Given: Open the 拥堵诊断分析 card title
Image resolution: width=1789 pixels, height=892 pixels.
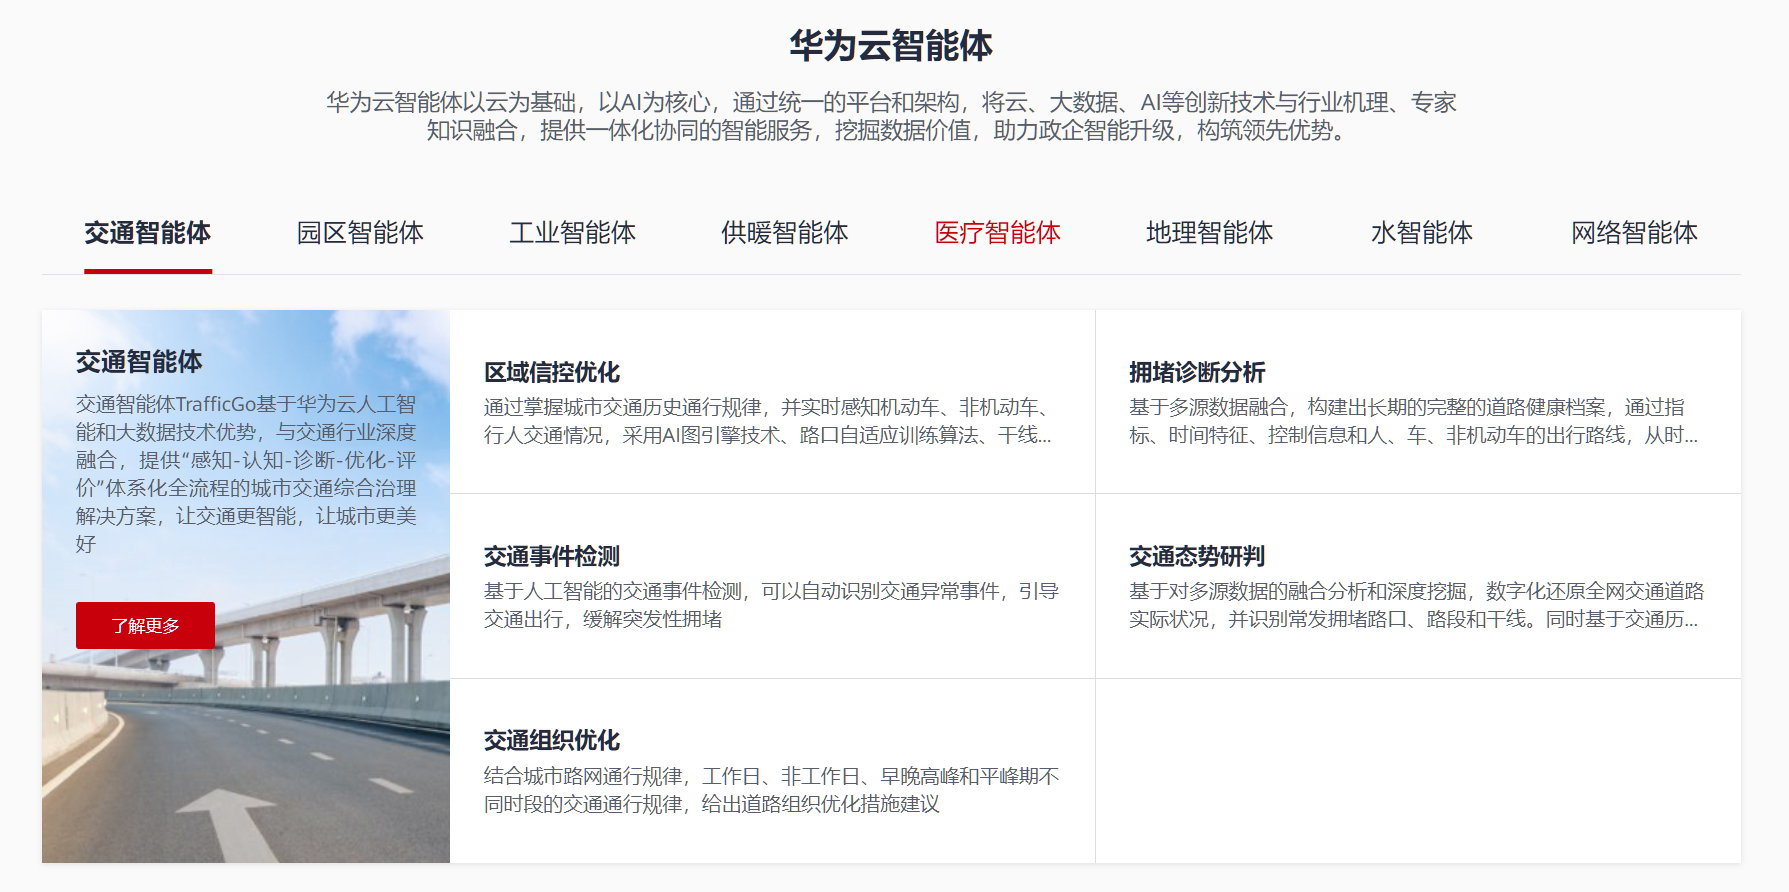Looking at the screenshot, I should [1197, 373].
